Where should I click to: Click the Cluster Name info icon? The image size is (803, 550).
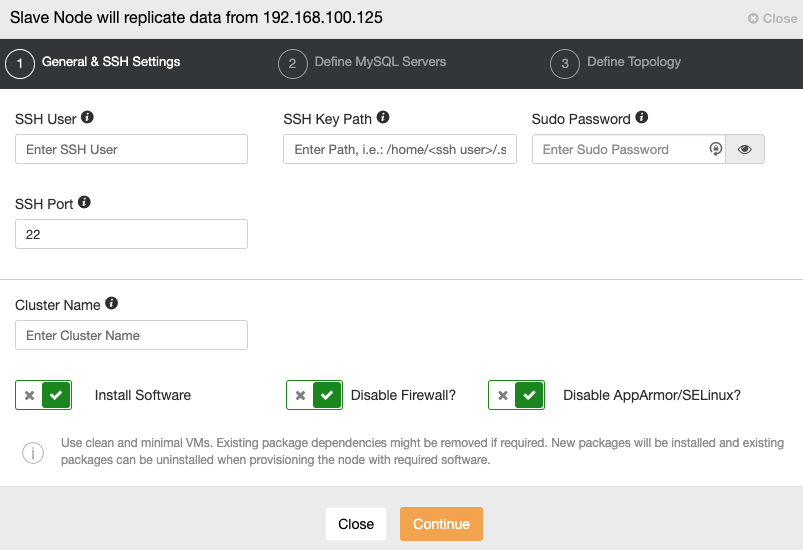(x=112, y=303)
